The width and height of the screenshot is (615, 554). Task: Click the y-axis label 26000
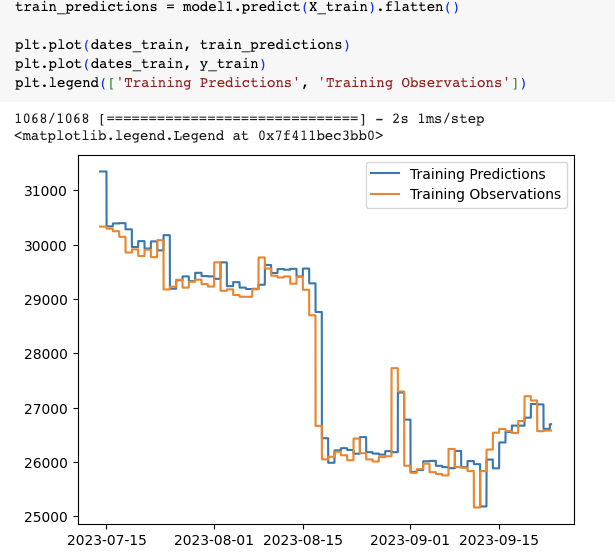point(45,463)
